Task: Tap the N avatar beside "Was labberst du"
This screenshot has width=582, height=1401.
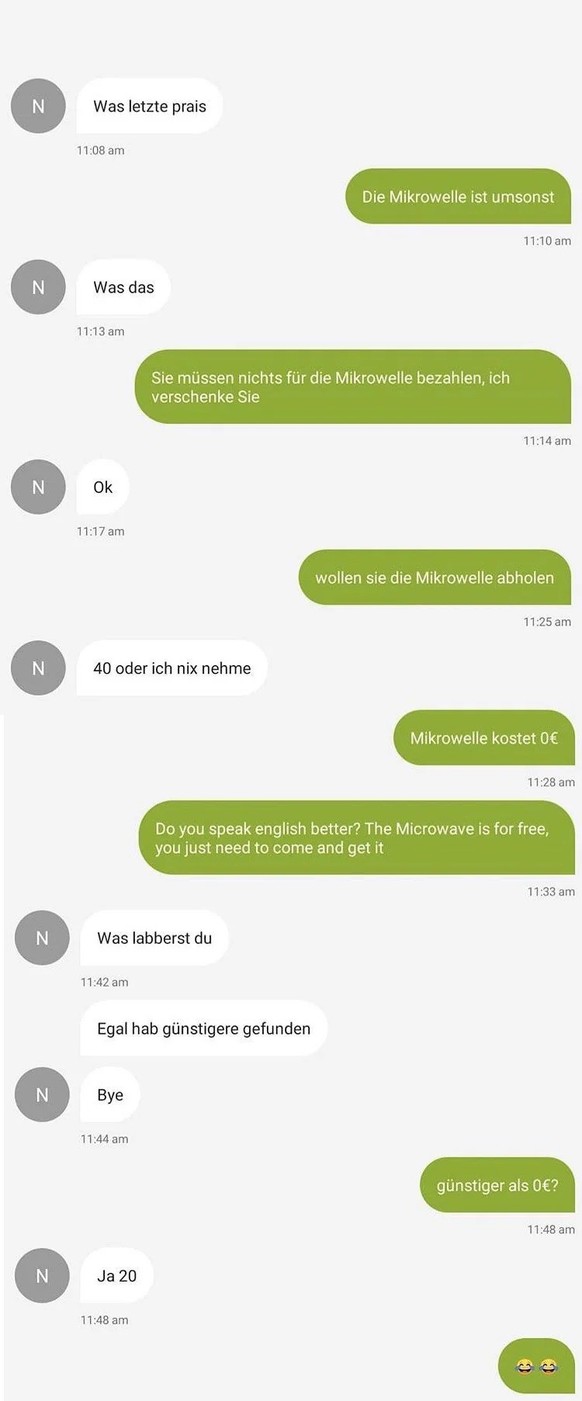Action: [42, 938]
